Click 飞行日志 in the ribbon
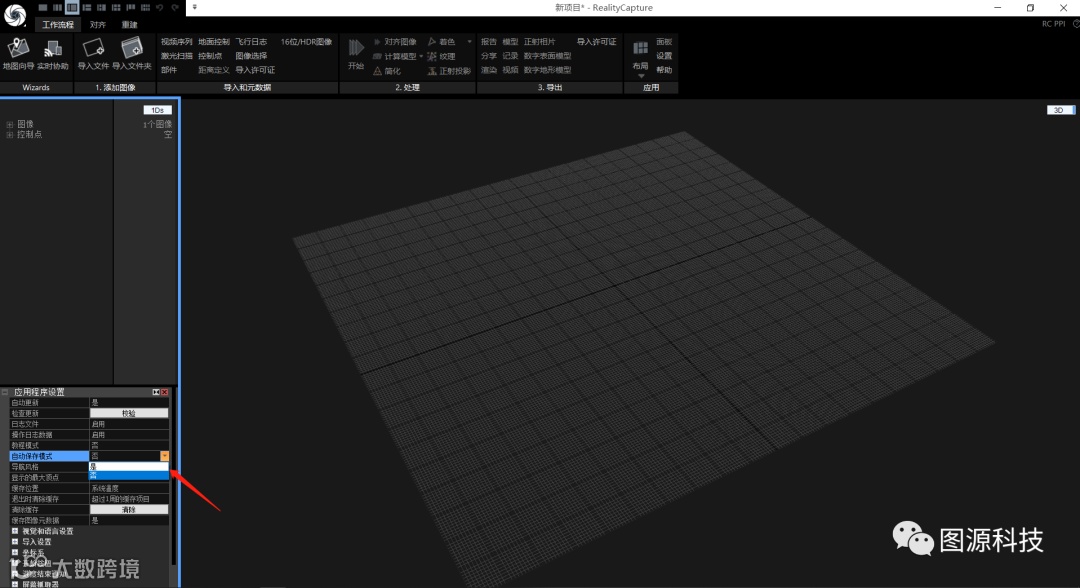 point(251,42)
